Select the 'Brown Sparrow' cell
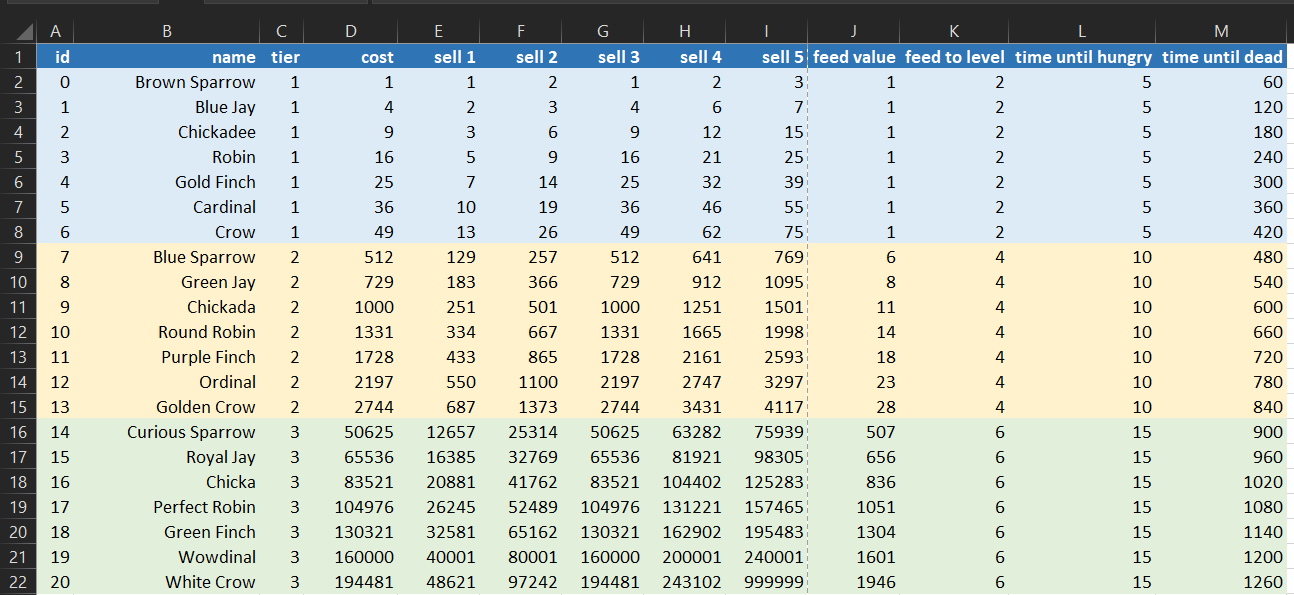This screenshot has width=1294, height=595. click(x=167, y=82)
